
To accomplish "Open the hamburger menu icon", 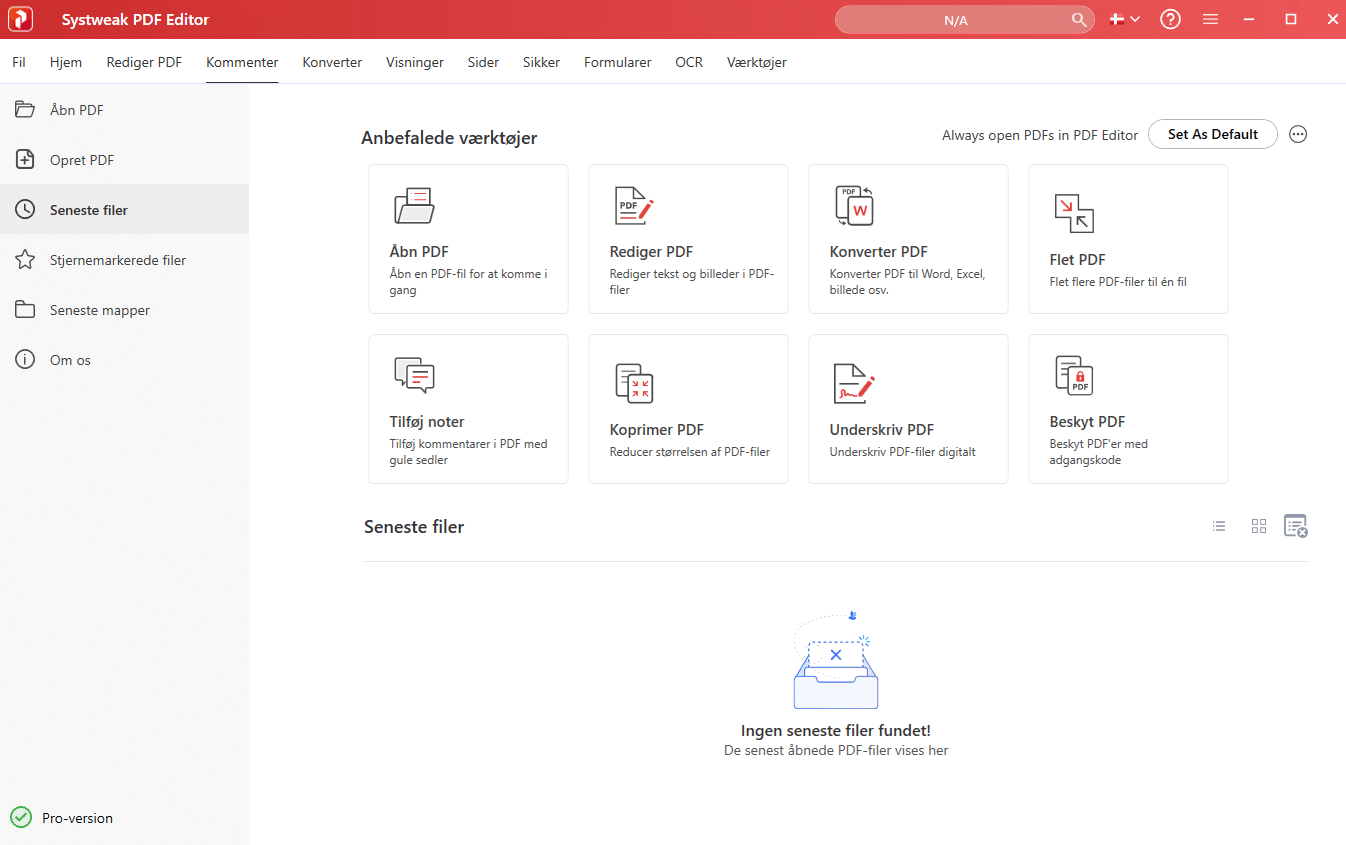I will click(1210, 20).
